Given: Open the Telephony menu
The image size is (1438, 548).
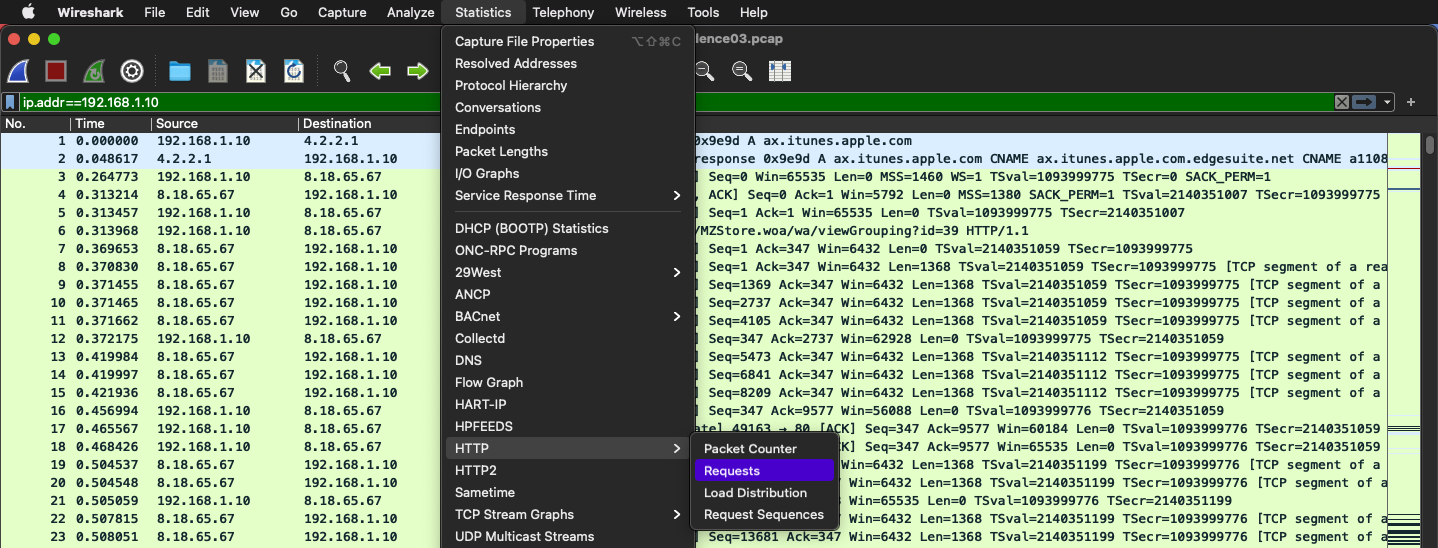Looking at the screenshot, I should click(x=563, y=12).
